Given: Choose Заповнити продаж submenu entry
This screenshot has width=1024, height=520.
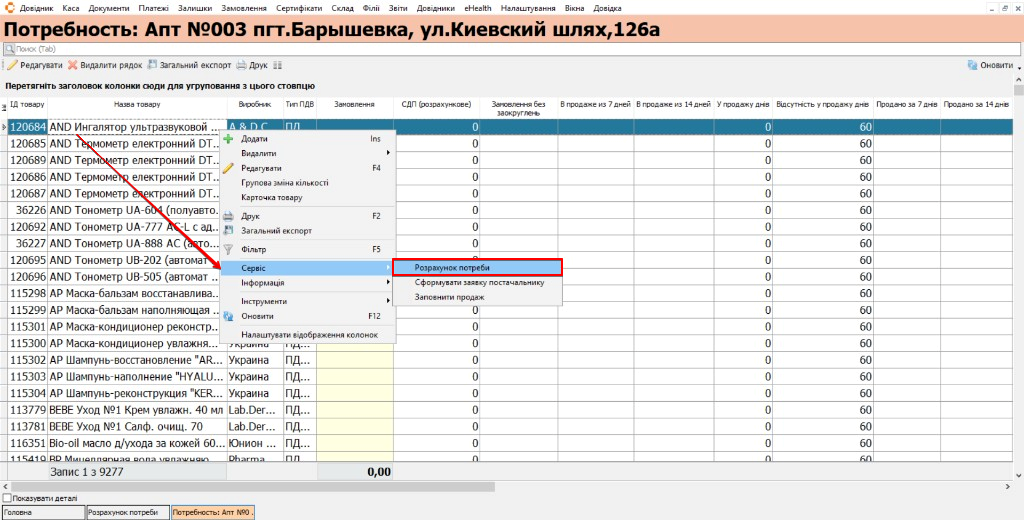Looking at the screenshot, I should click(x=477, y=297).
